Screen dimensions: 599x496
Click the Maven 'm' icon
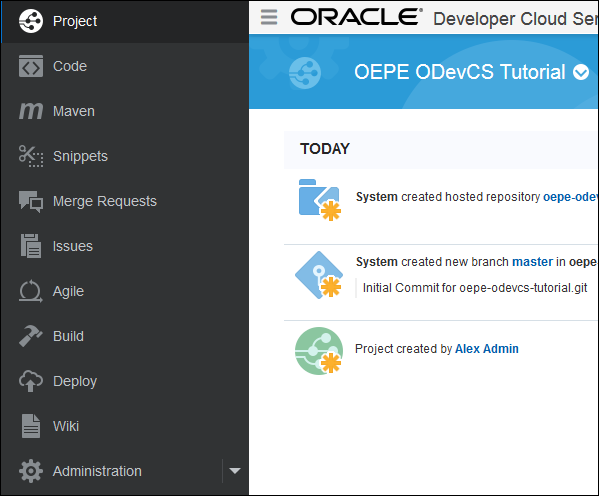31,111
